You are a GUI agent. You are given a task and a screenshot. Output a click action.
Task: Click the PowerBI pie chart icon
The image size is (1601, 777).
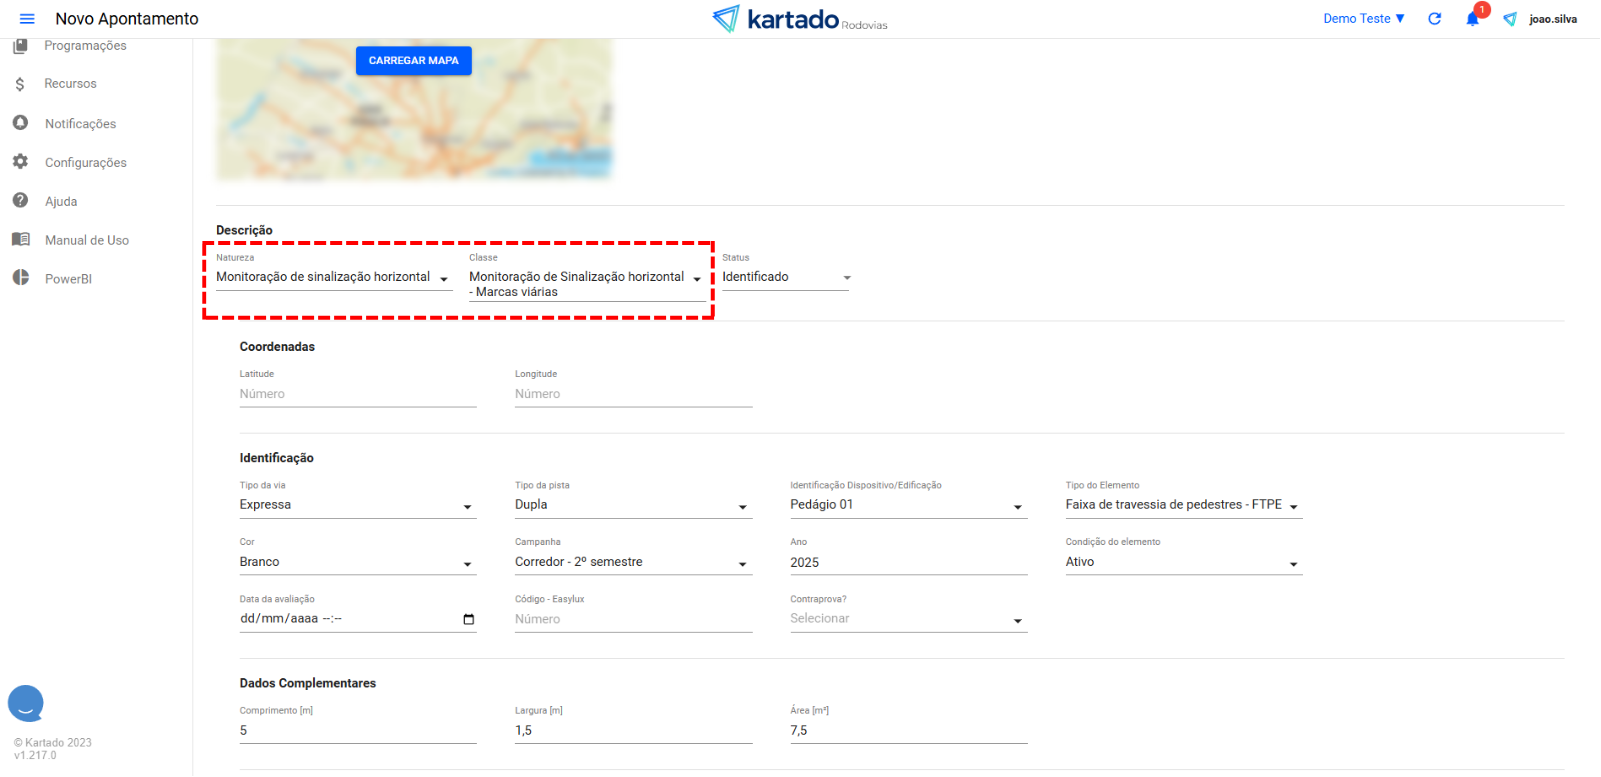point(20,278)
